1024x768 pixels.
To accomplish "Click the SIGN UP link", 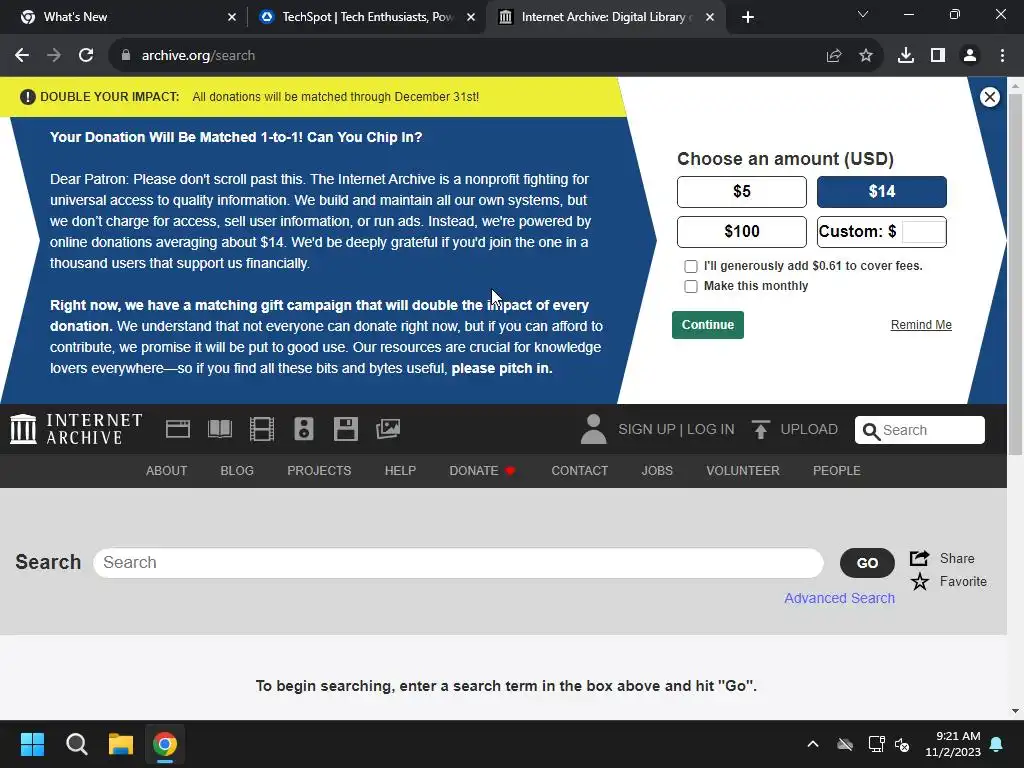I will pos(647,429).
